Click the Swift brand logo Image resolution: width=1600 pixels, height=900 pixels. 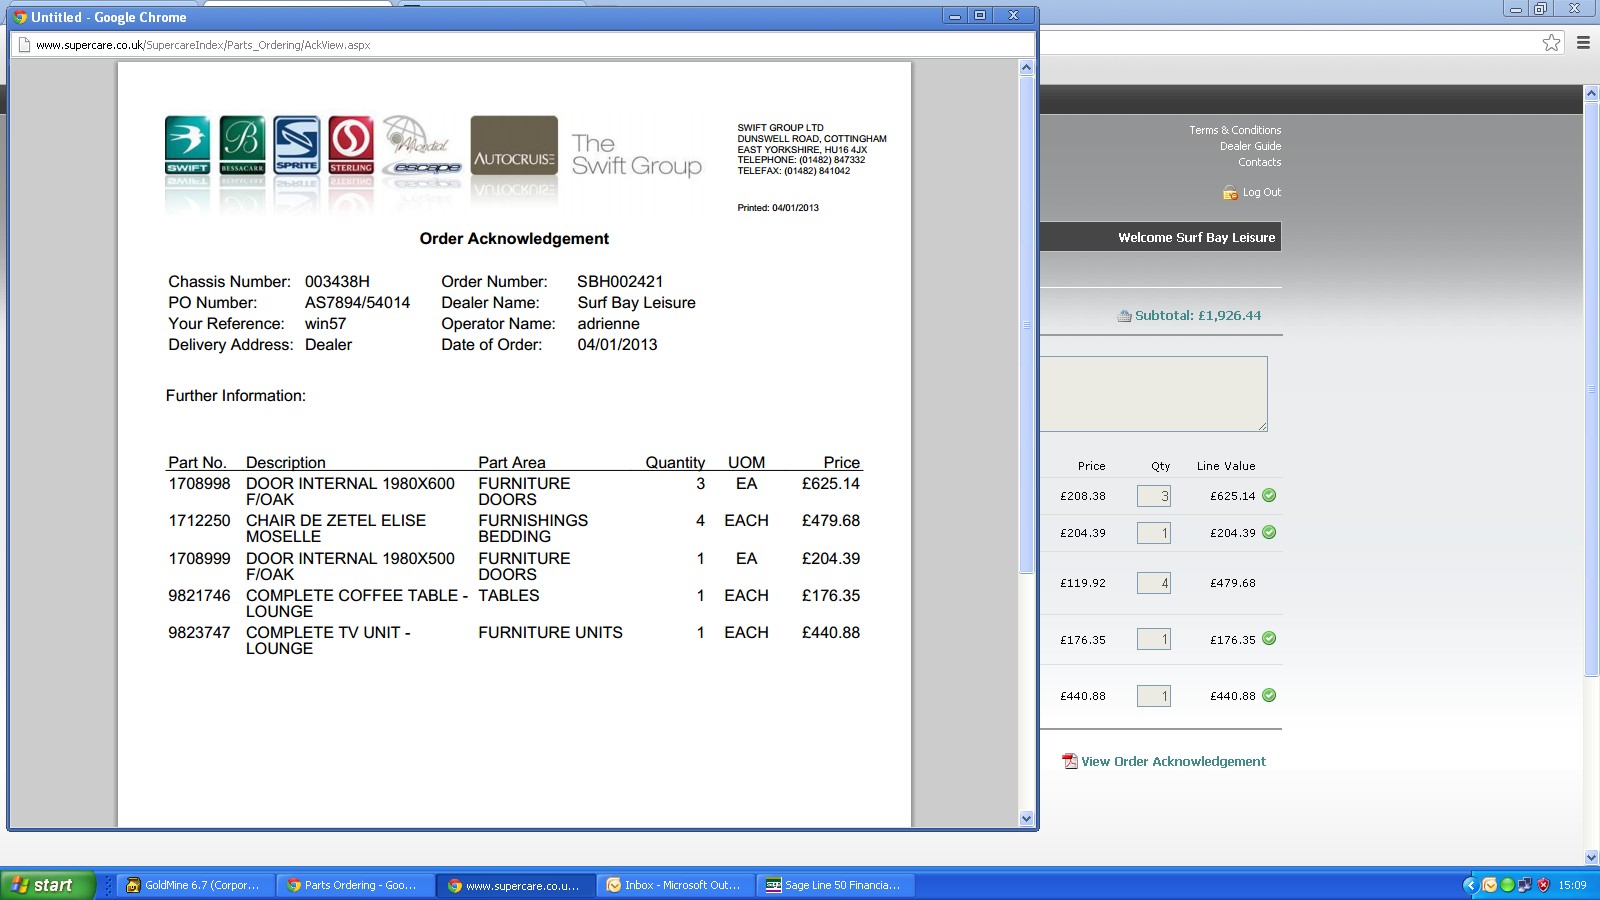(187, 144)
